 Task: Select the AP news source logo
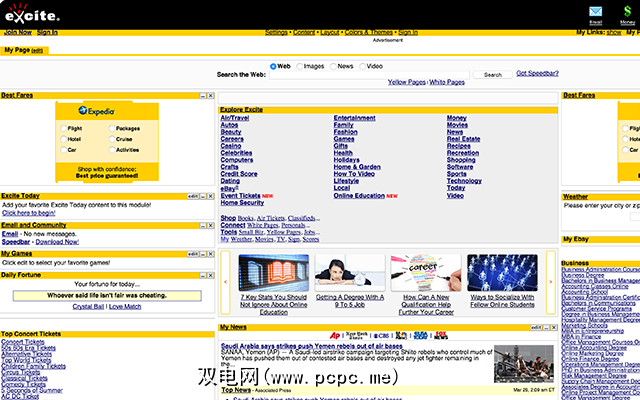[x=335, y=336]
